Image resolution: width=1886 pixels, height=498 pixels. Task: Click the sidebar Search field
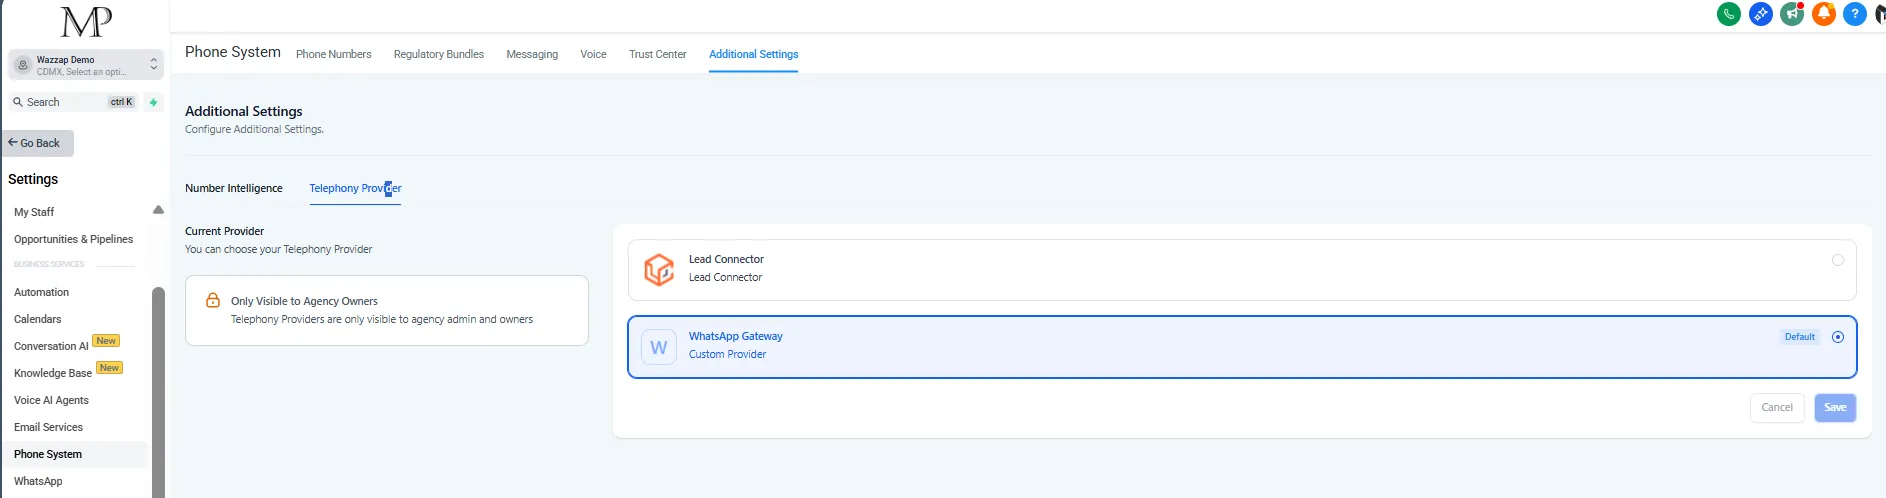tap(74, 102)
